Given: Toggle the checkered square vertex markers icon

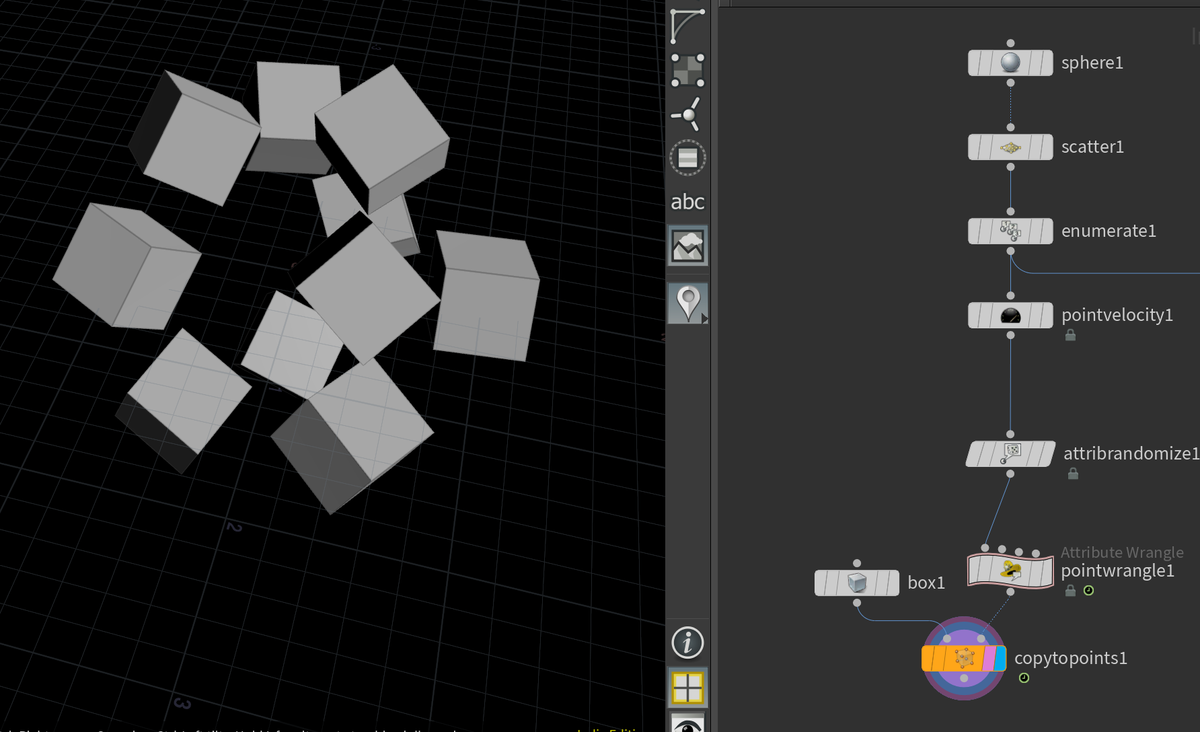Looking at the screenshot, I should click(687, 70).
